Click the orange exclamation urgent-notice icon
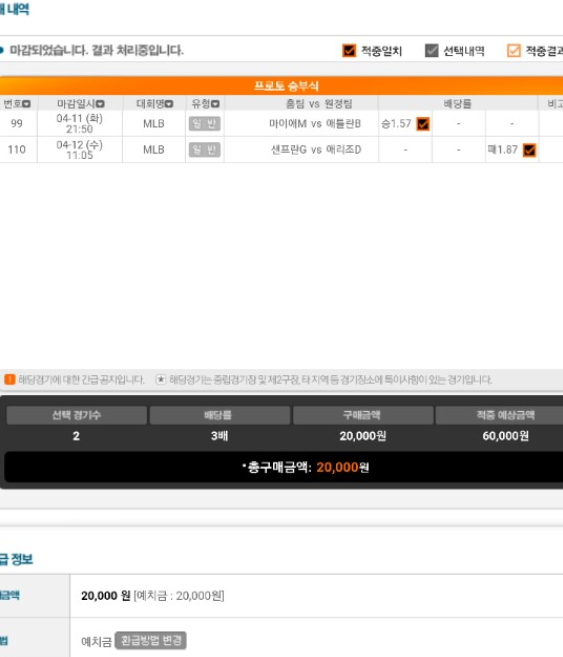 [x=10, y=380]
